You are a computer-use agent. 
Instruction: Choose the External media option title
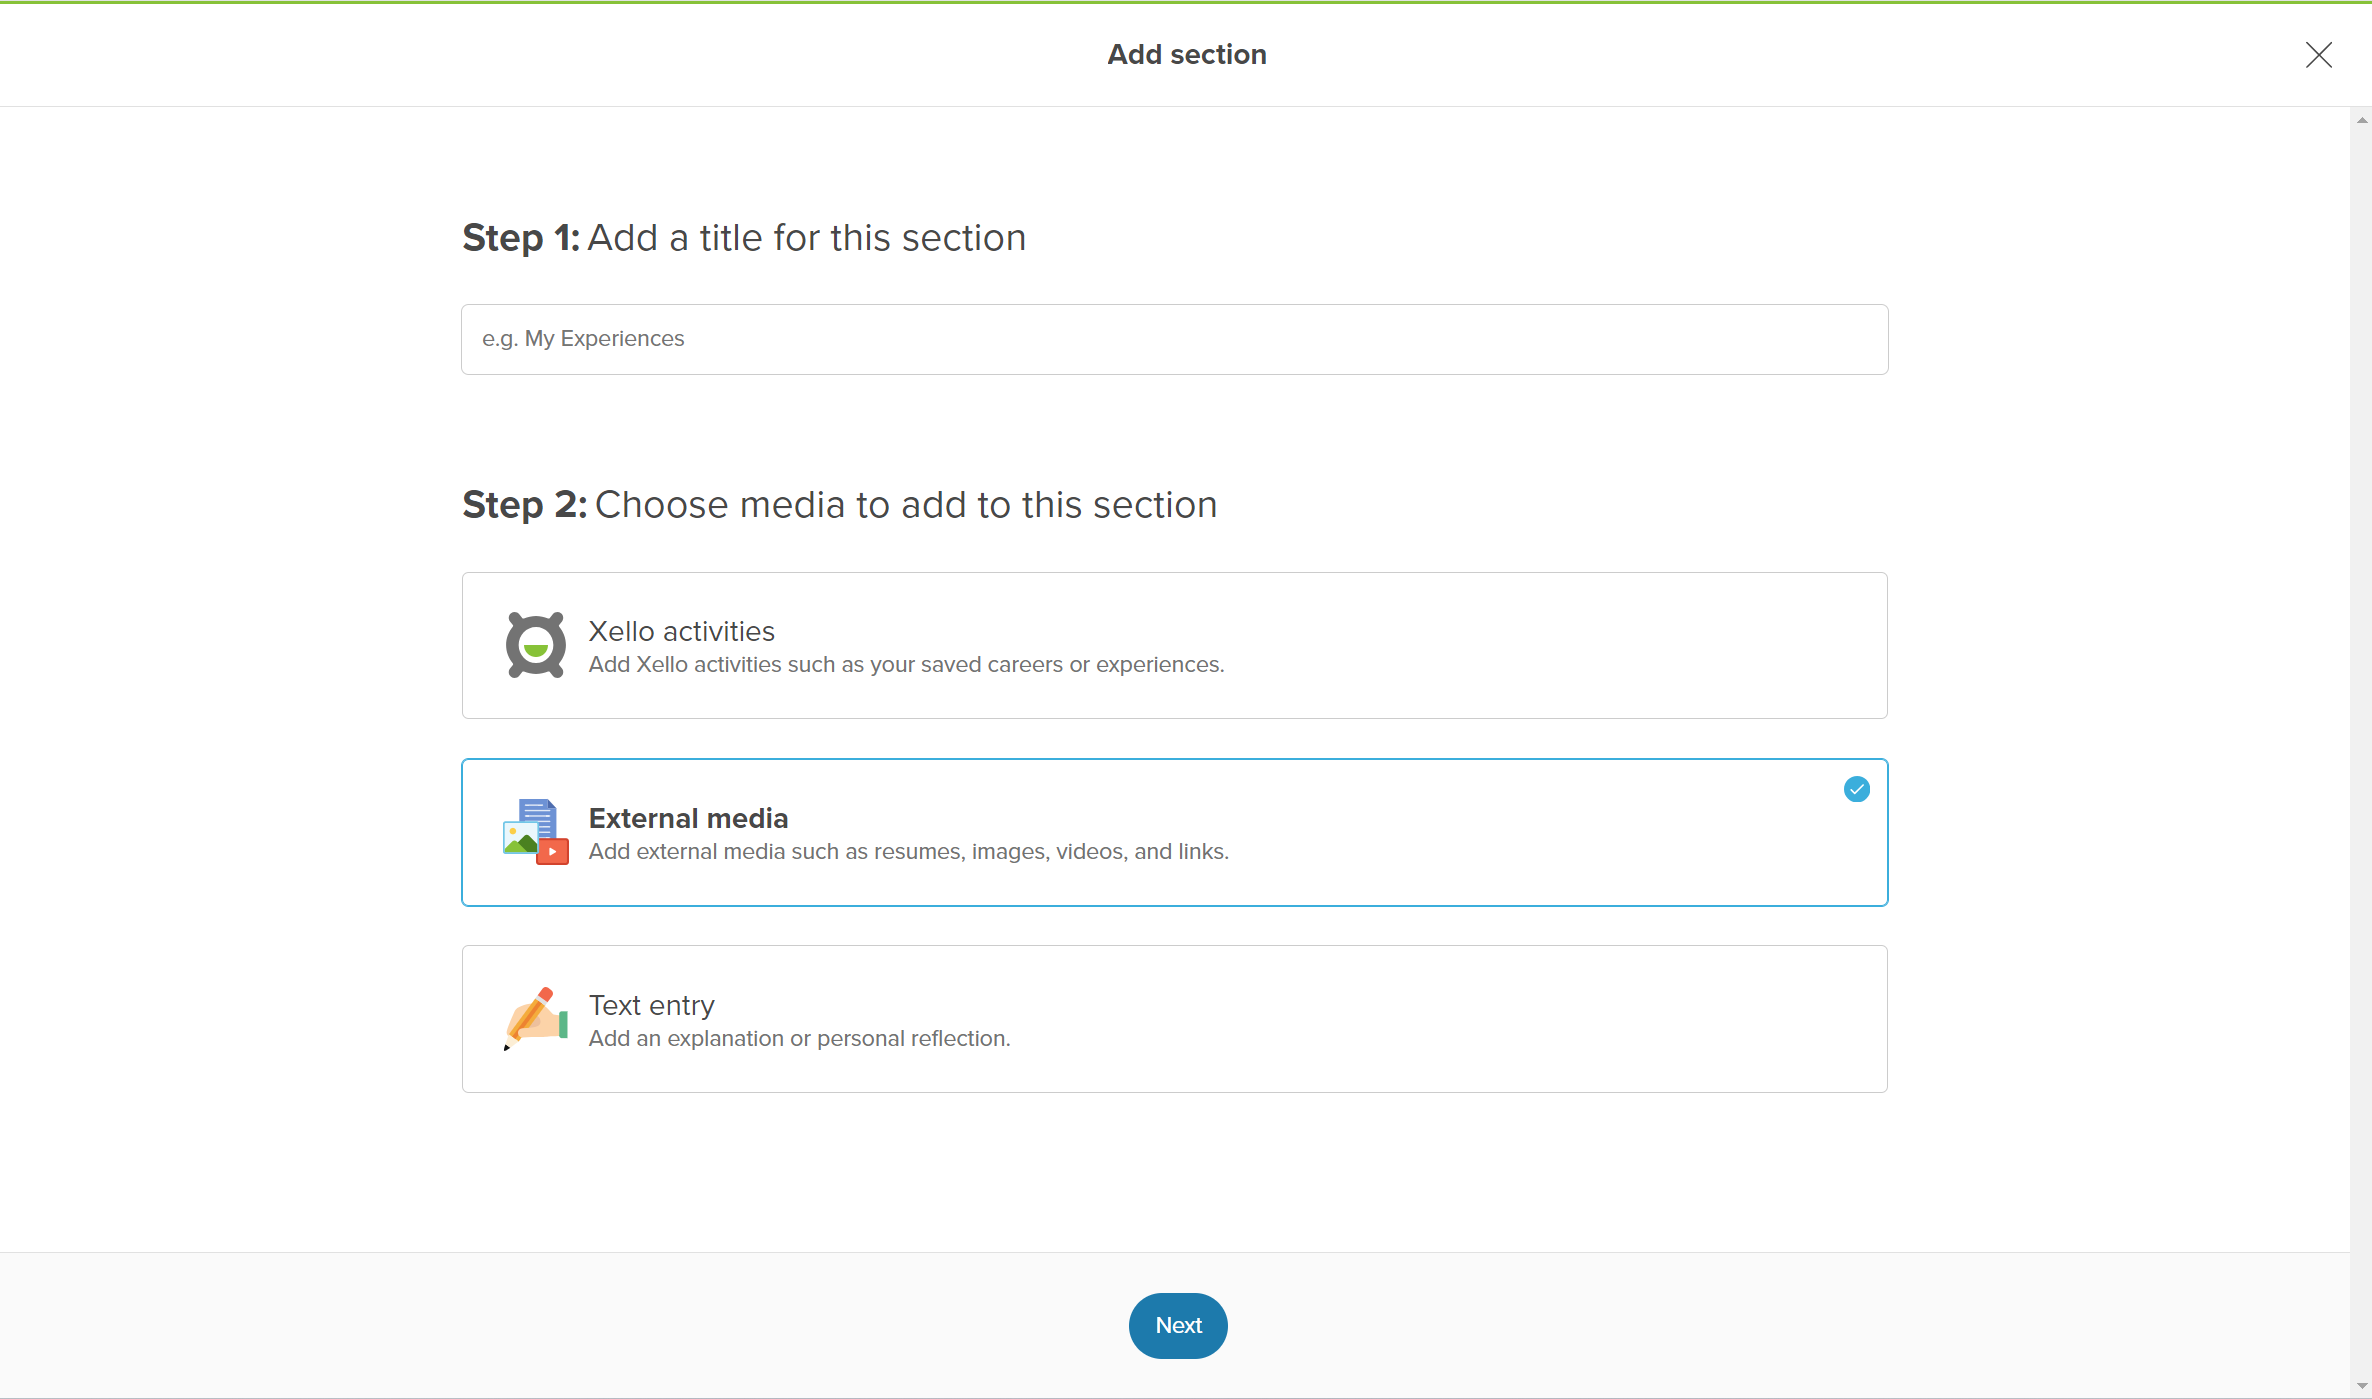coord(688,818)
